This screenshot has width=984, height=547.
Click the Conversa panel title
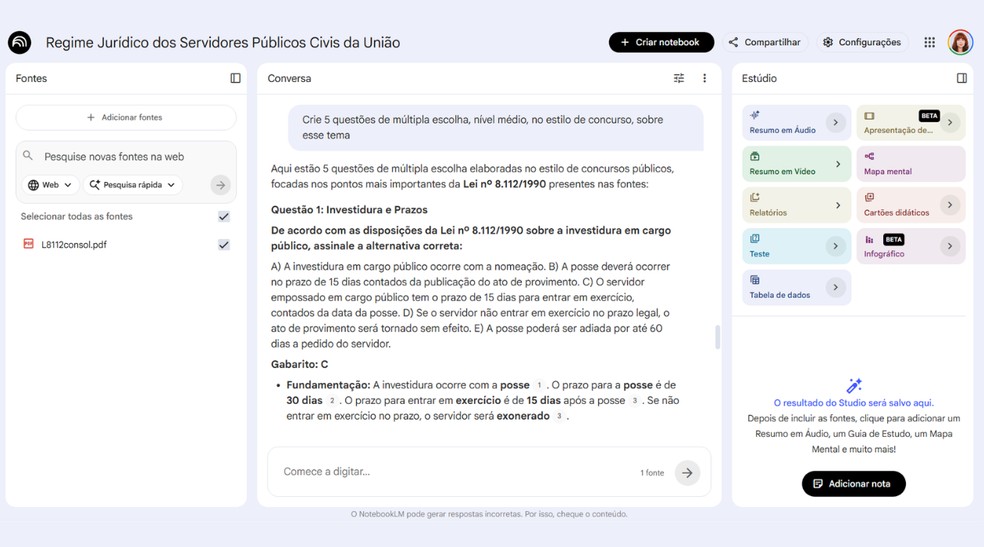point(289,78)
